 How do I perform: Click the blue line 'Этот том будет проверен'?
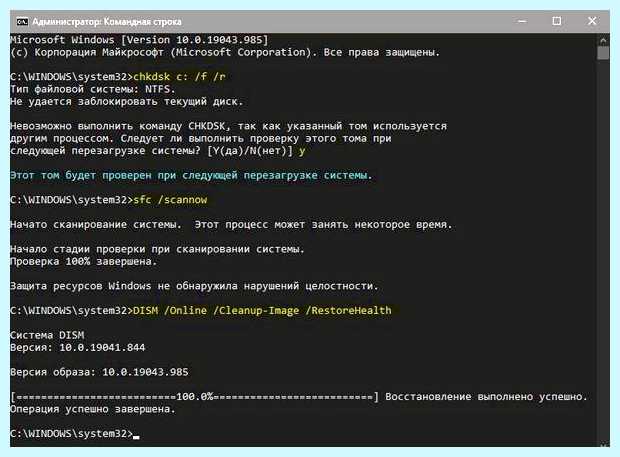coord(191,175)
